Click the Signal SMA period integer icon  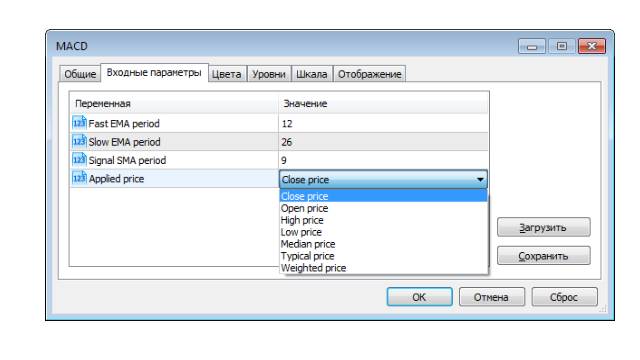[79, 160]
